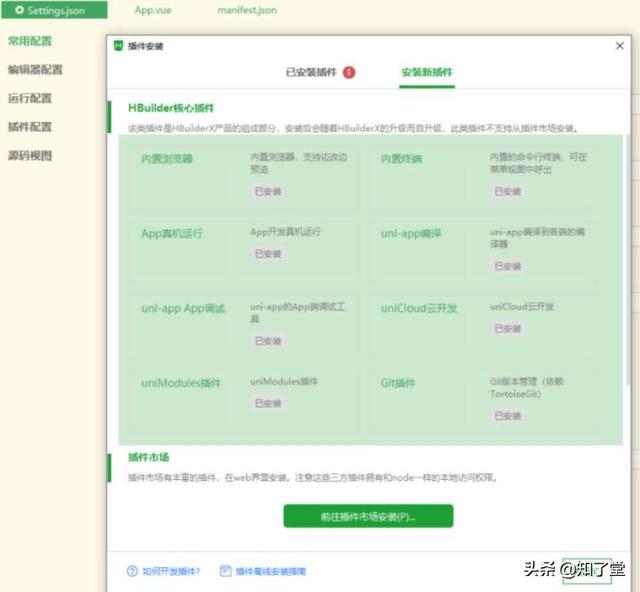This screenshot has height=592, width=640.
Task: Click the TortoiseGit description text
Action: pyautogui.click(x=527, y=387)
